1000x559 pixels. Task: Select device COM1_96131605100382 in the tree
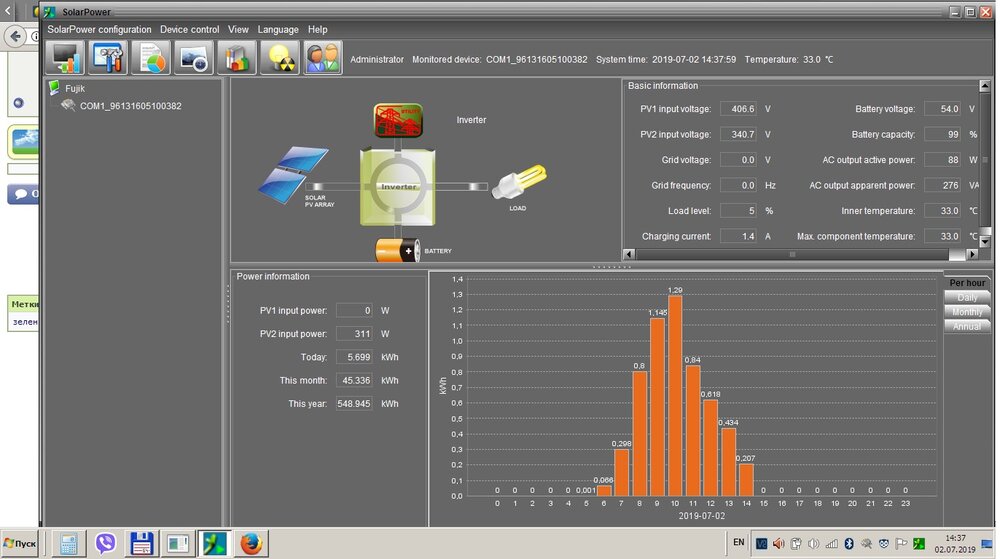click(130, 105)
